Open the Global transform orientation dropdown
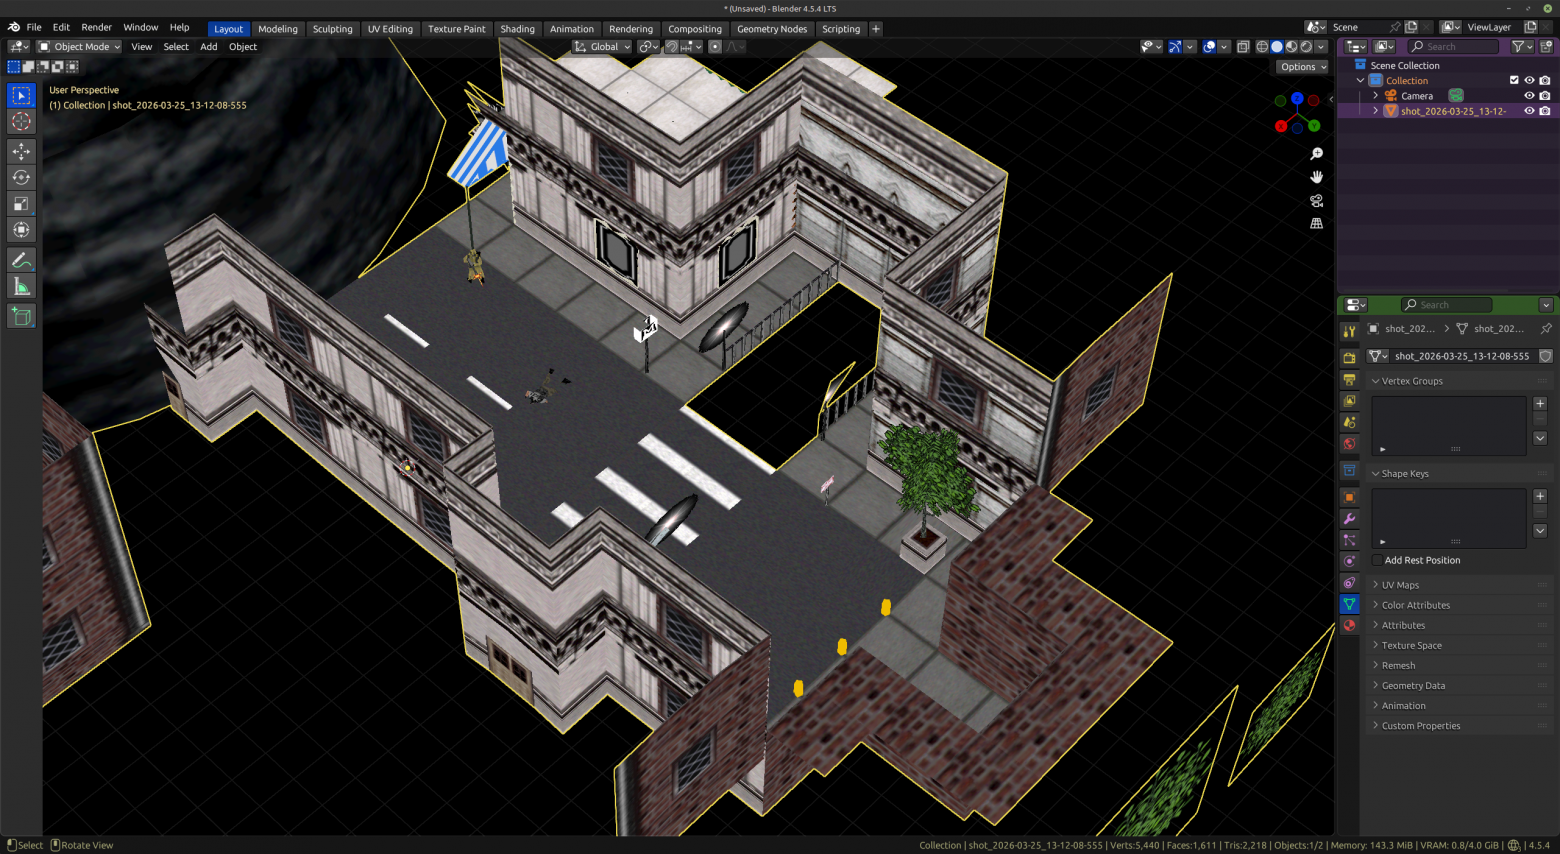Screen dimensions: 1560x854 pos(602,47)
